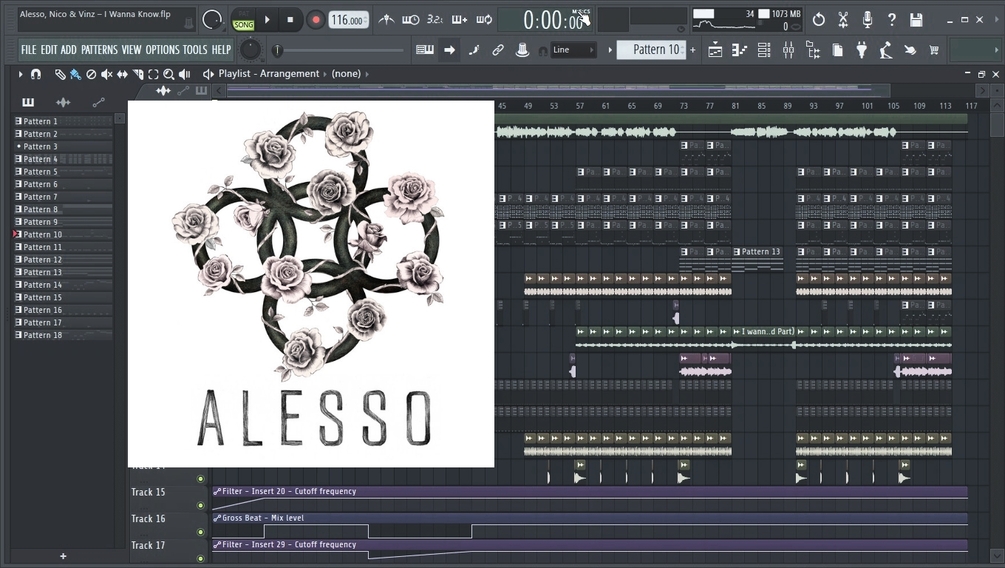The height and width of the screenshot is (568, 1005).
Task: Open the tempo tapper icon
Action: [886, 50]
